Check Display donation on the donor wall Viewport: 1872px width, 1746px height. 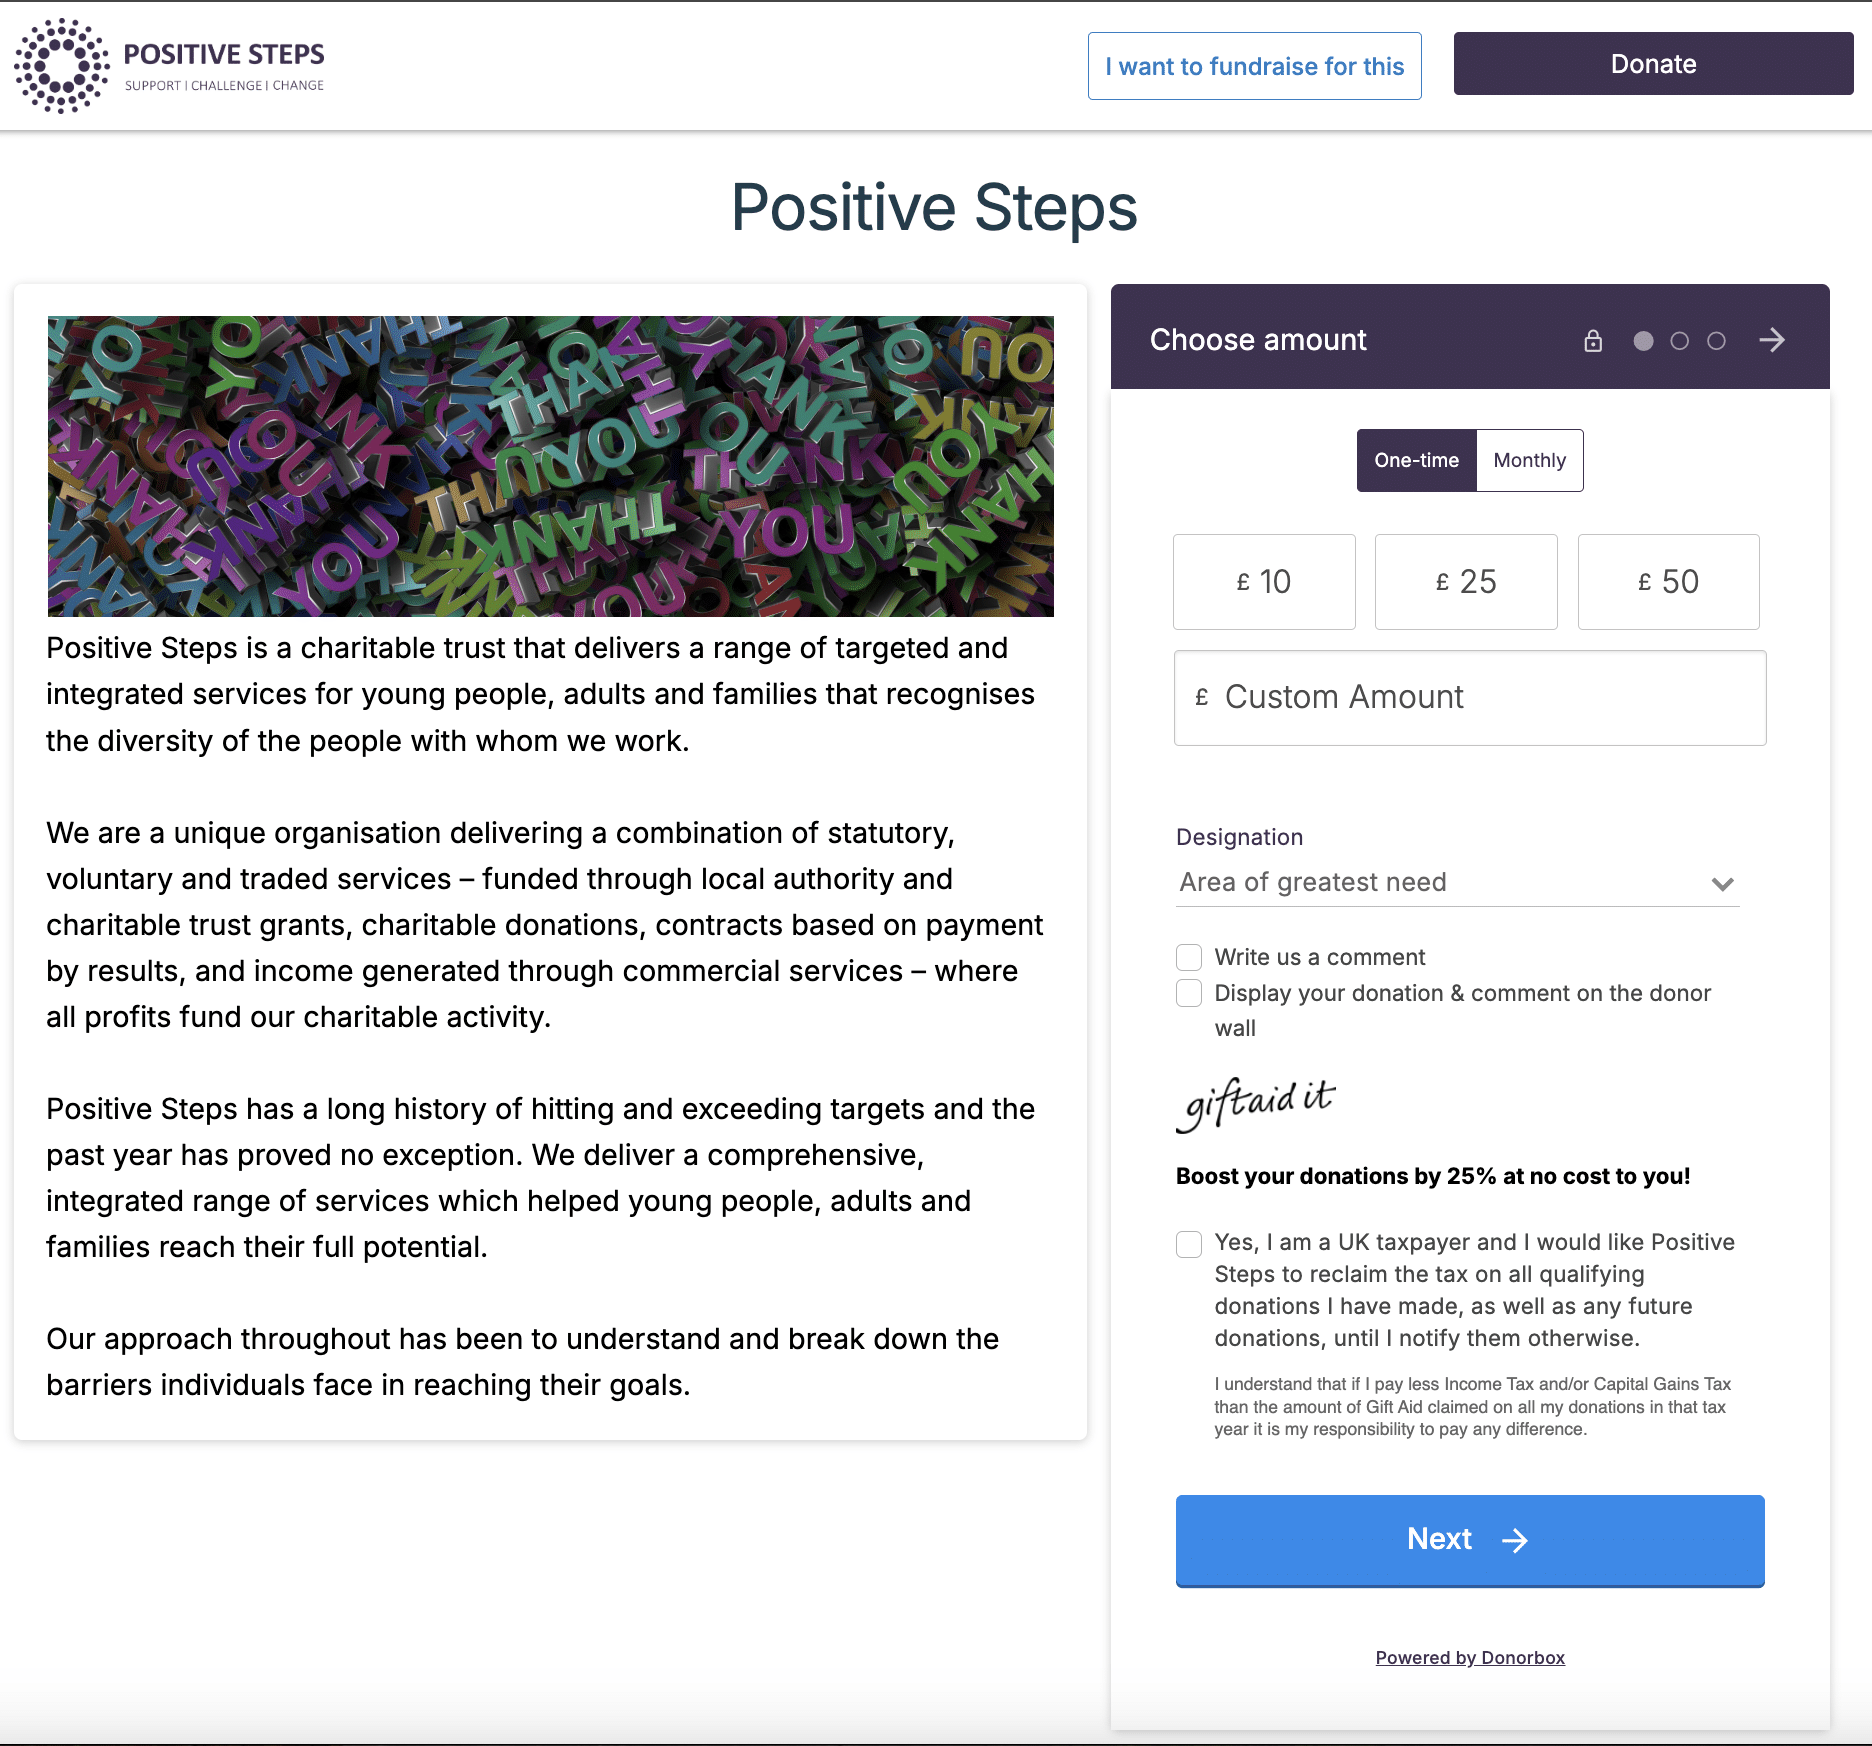1189,993
